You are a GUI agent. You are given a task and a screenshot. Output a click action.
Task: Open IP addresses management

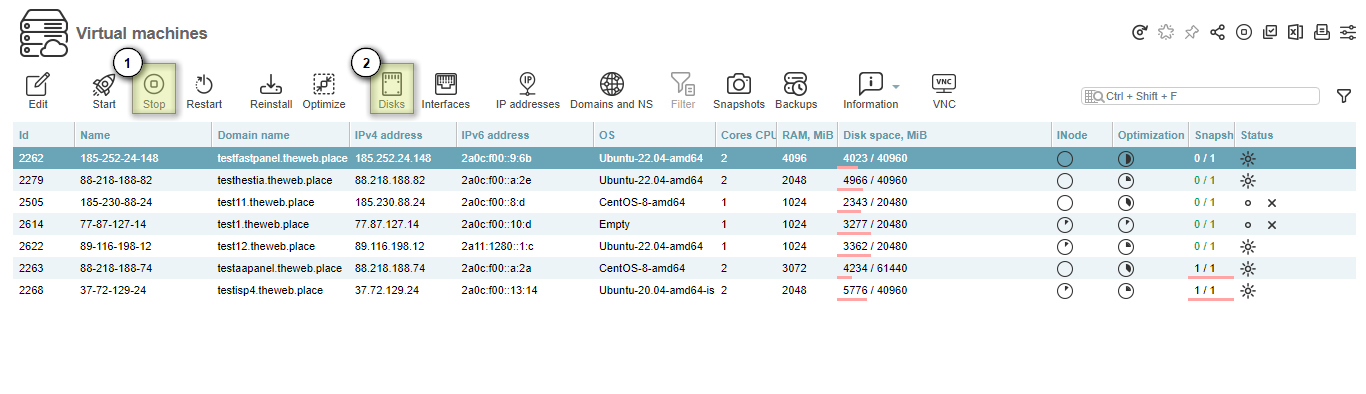[x=528, y=91]
